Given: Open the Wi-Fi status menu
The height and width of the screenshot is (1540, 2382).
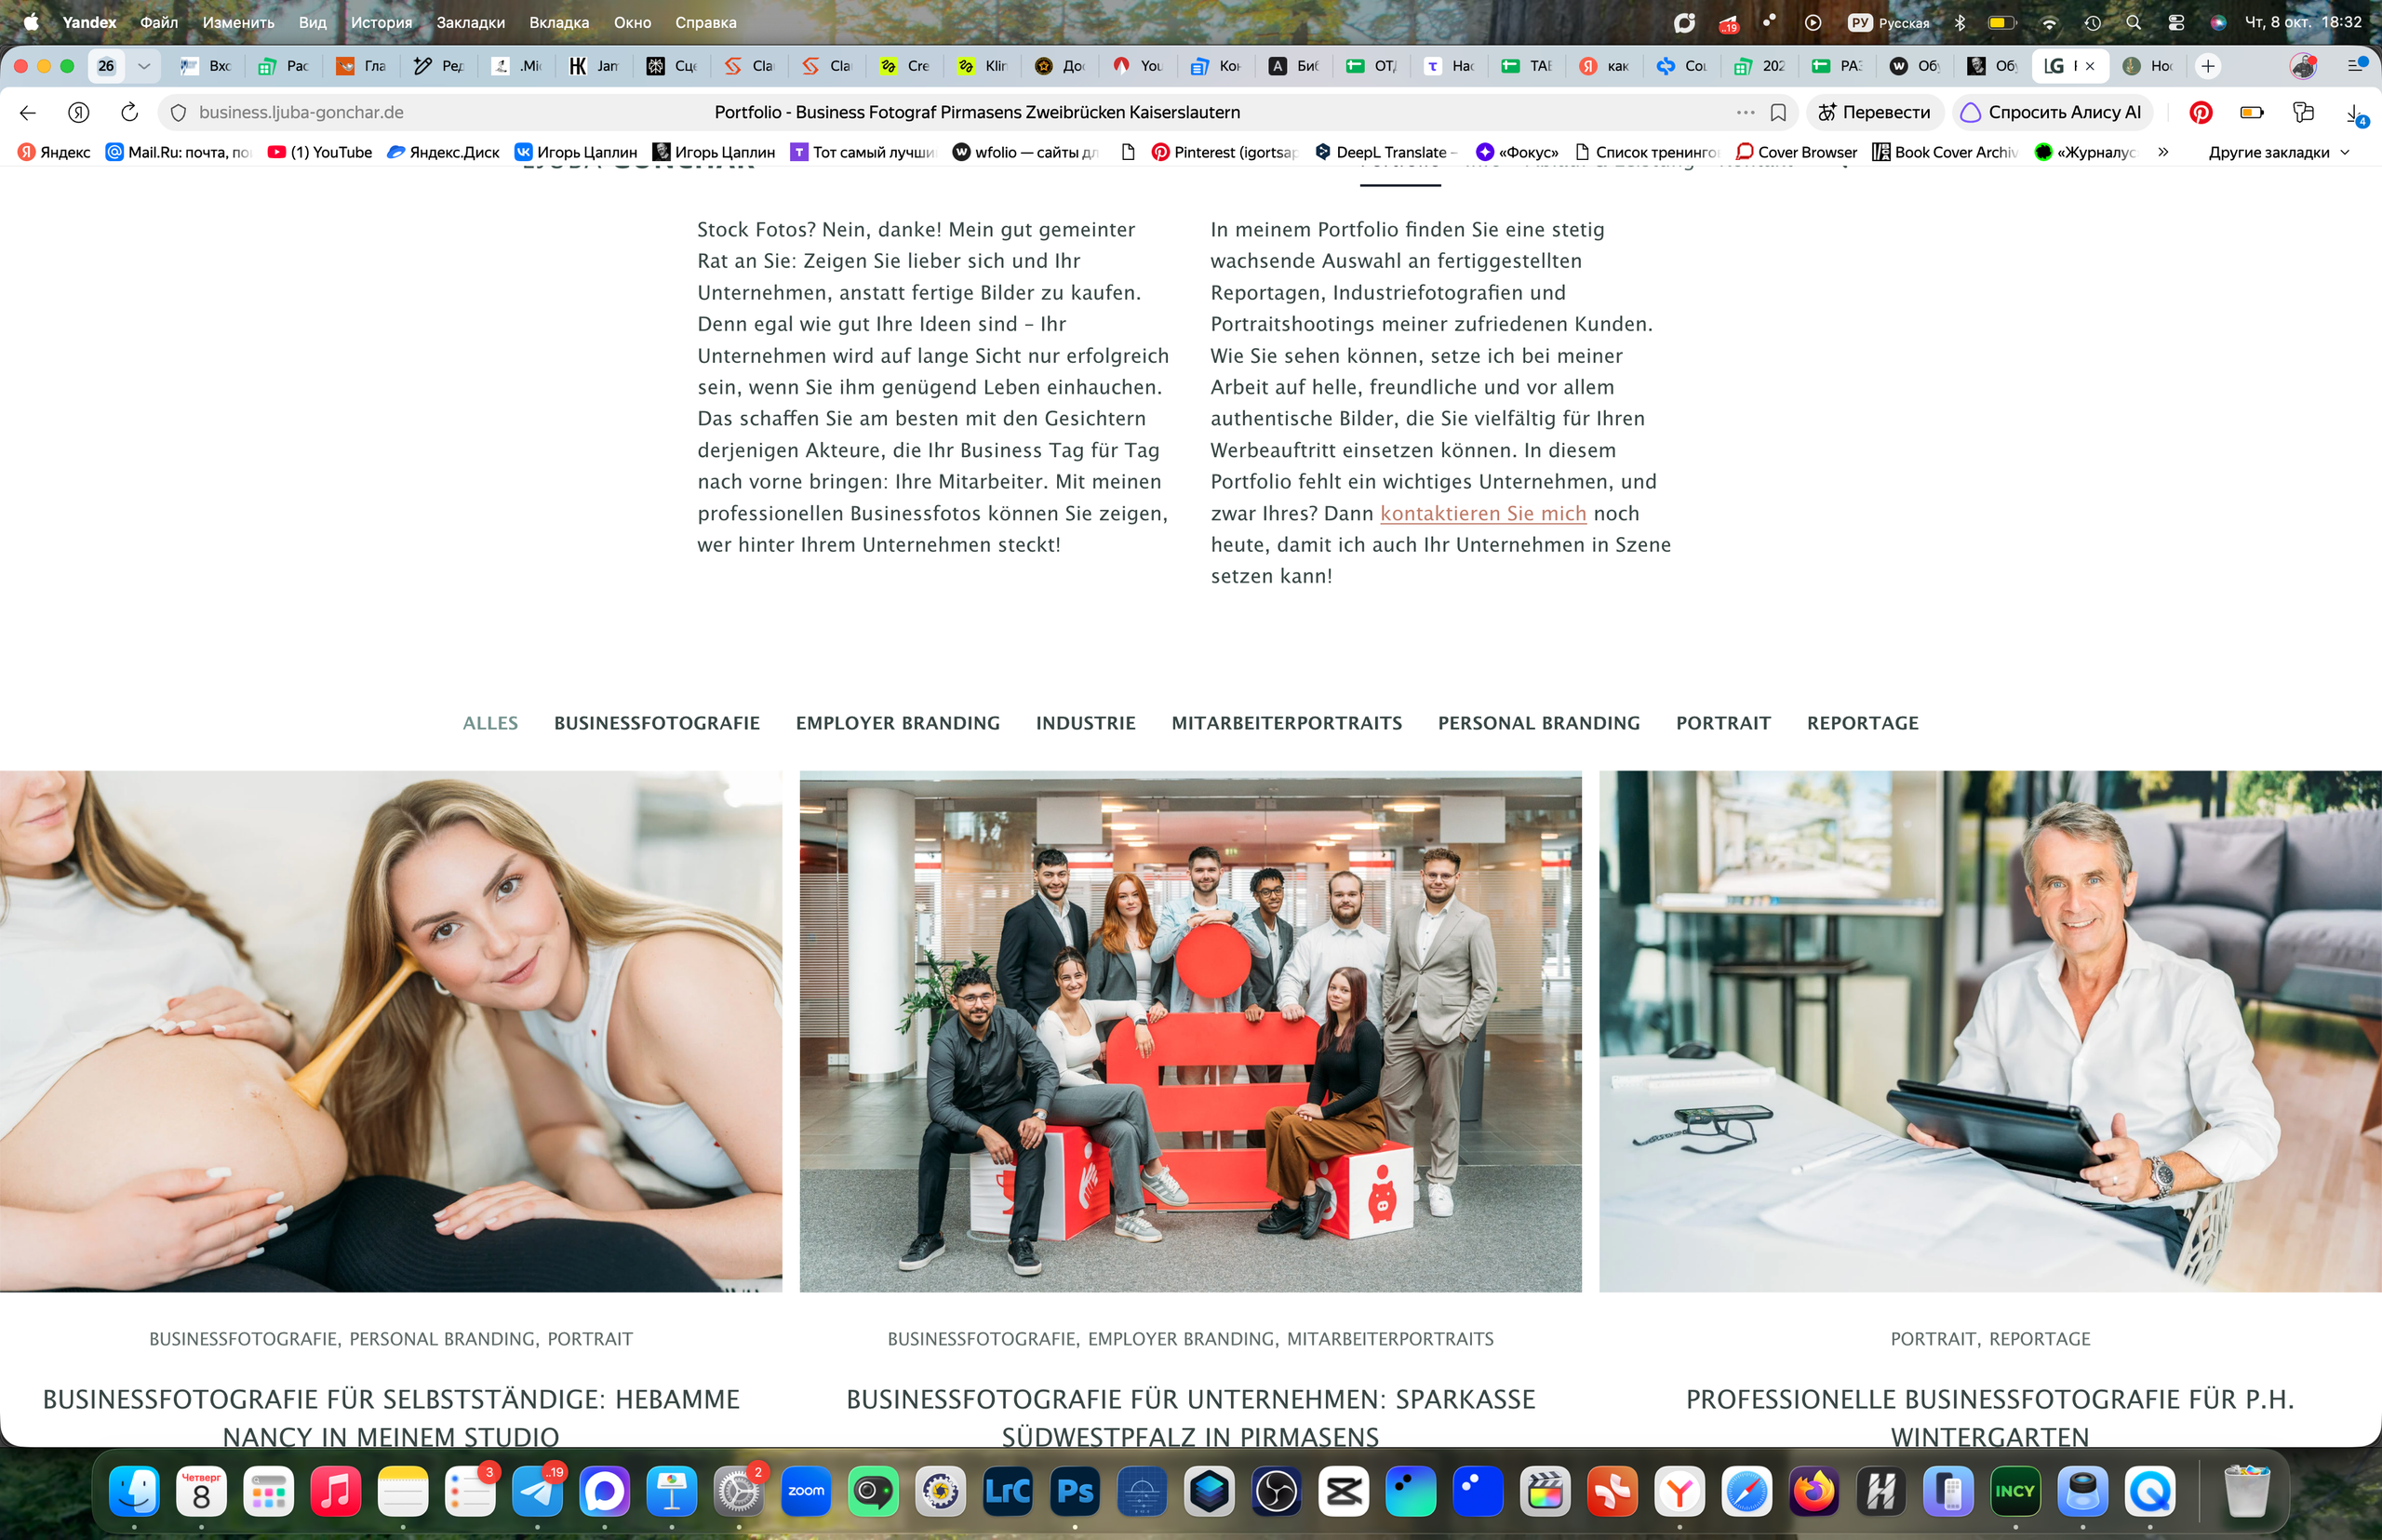Looking at the screenshot, I should [2049, 22].
